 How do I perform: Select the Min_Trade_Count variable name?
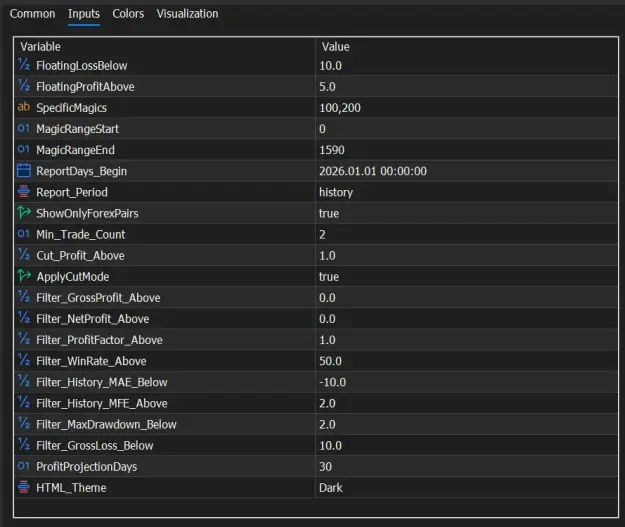[x=81, y=234]
